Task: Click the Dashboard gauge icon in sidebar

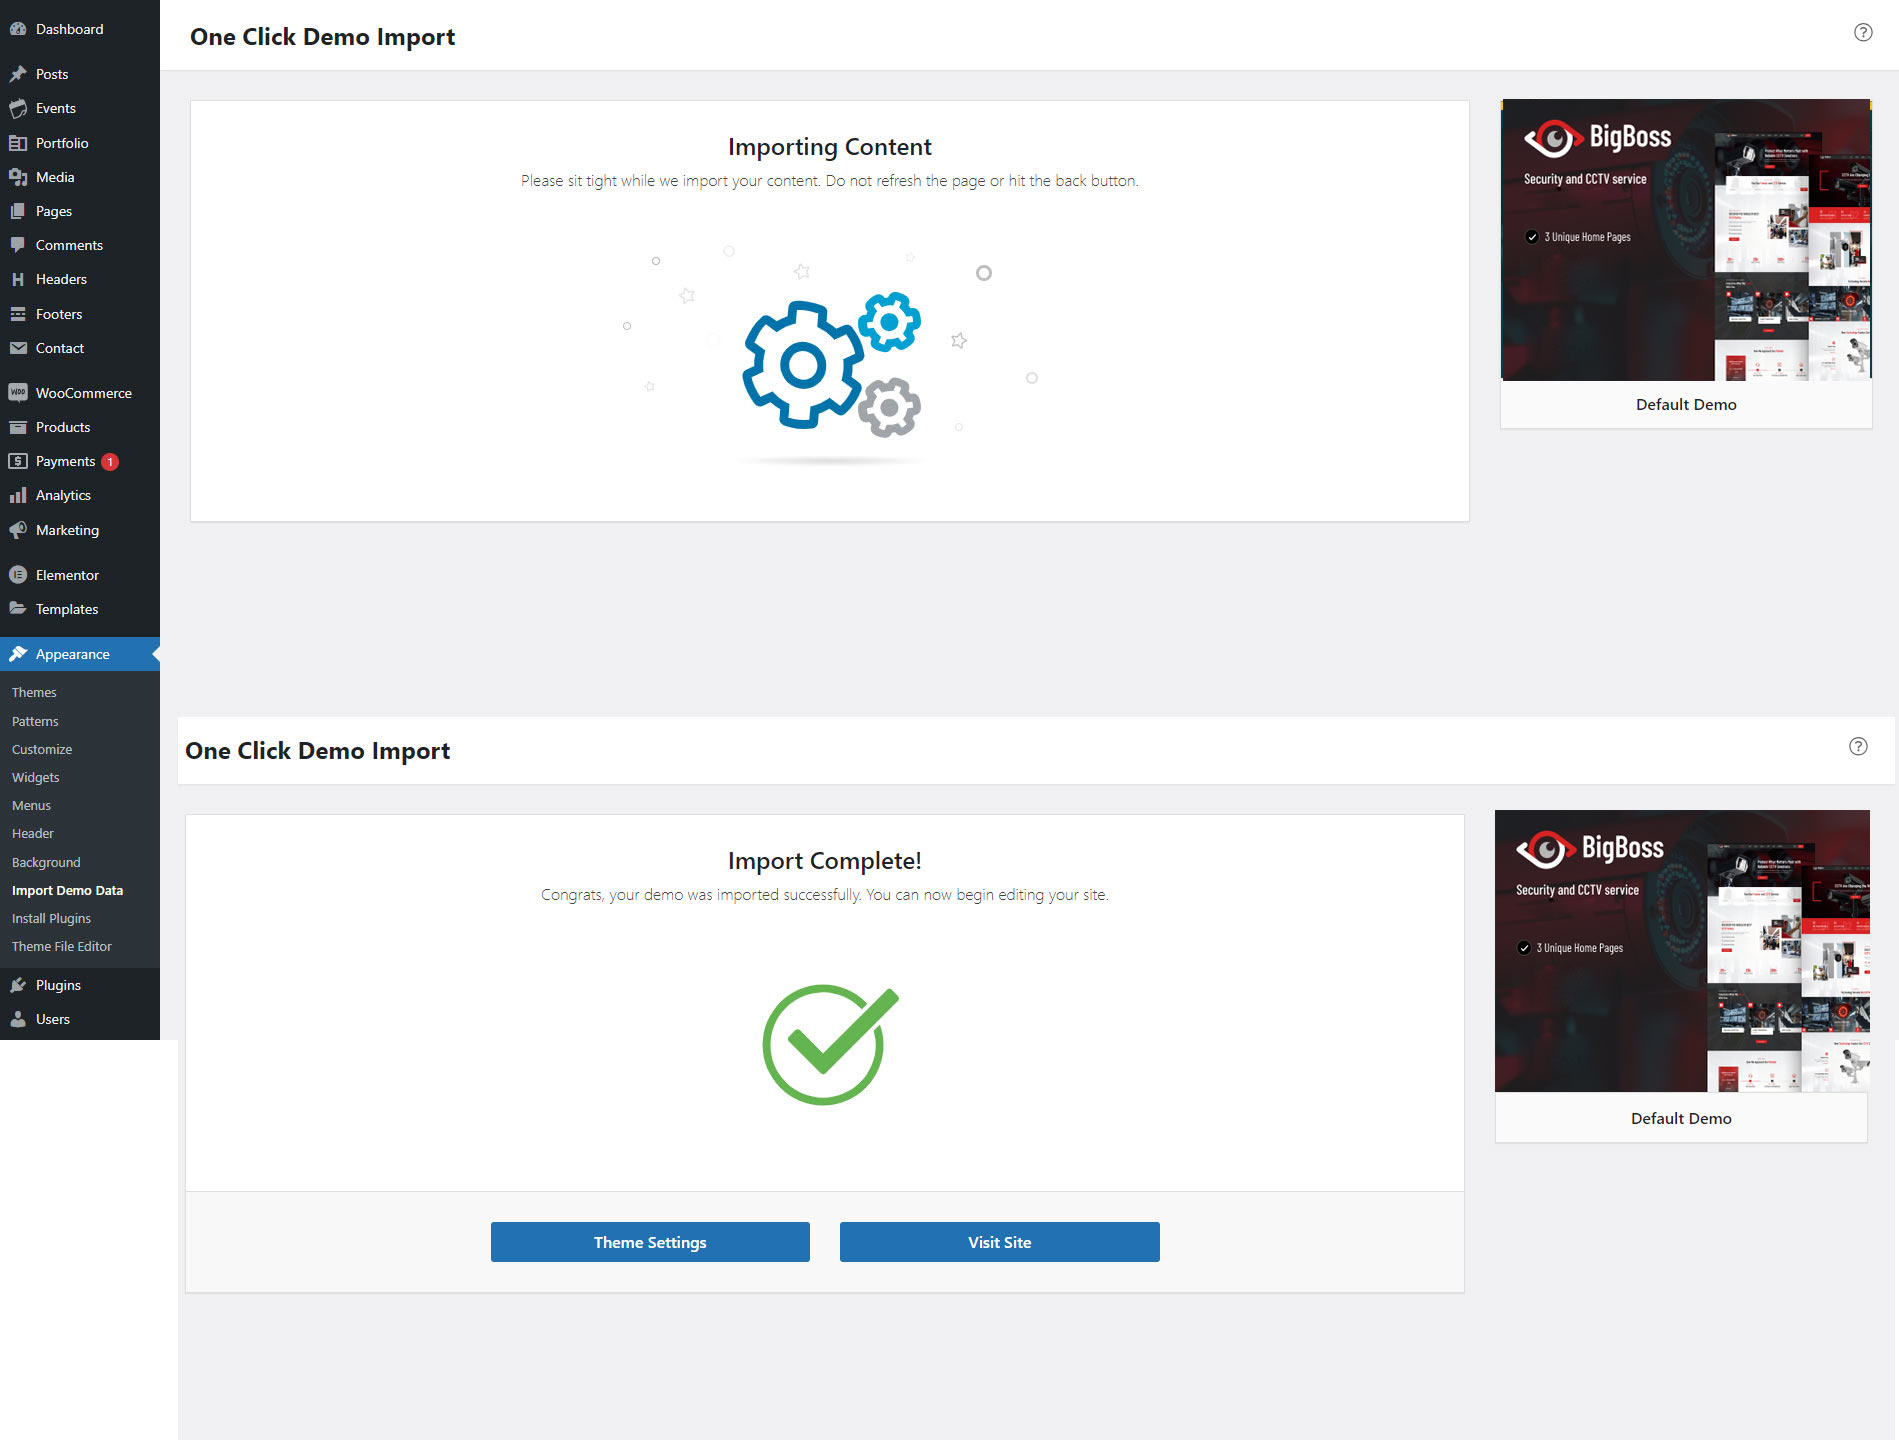Action: 18,29
